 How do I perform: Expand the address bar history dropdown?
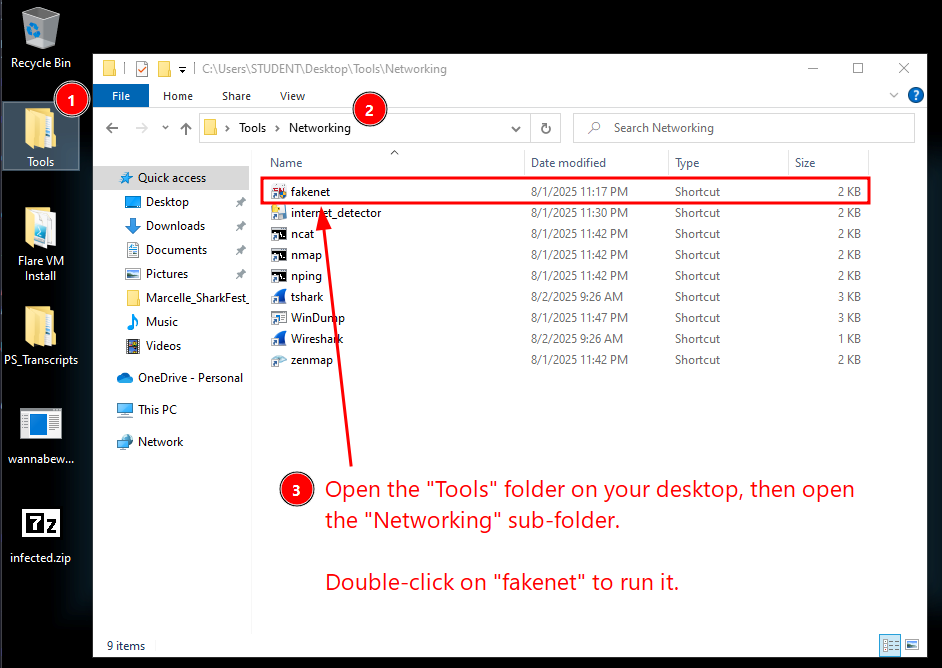[516, 128]
